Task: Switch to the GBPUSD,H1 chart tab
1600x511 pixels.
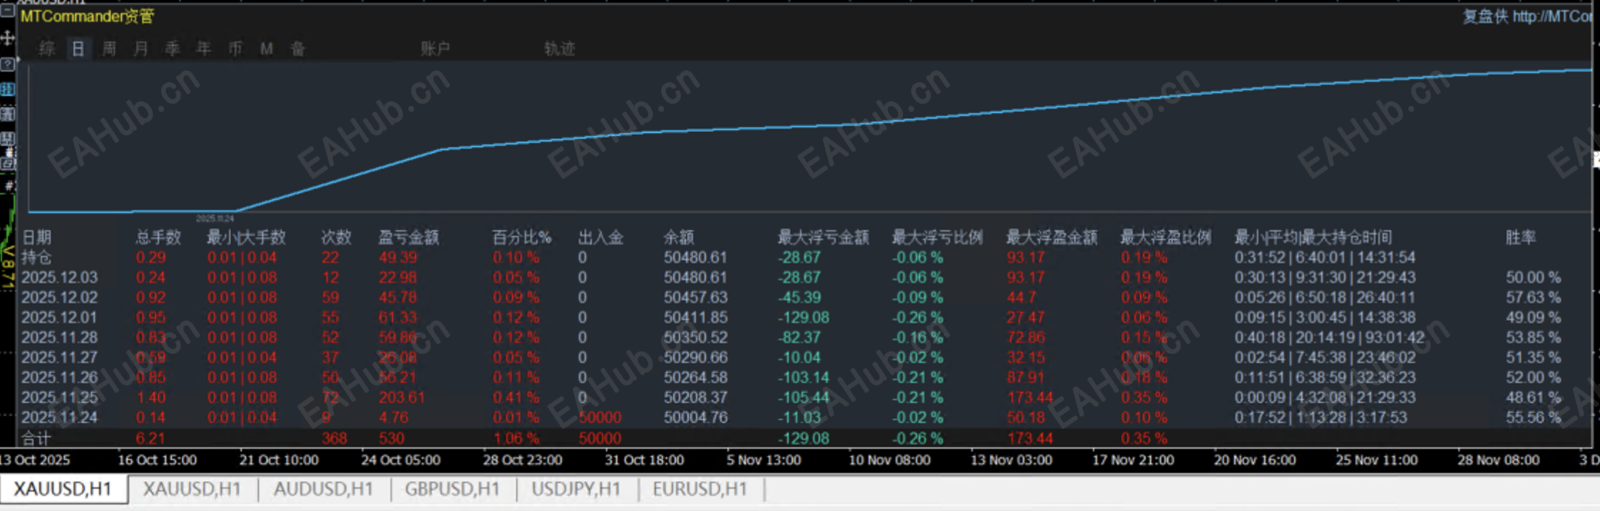Action: point(452,489)
